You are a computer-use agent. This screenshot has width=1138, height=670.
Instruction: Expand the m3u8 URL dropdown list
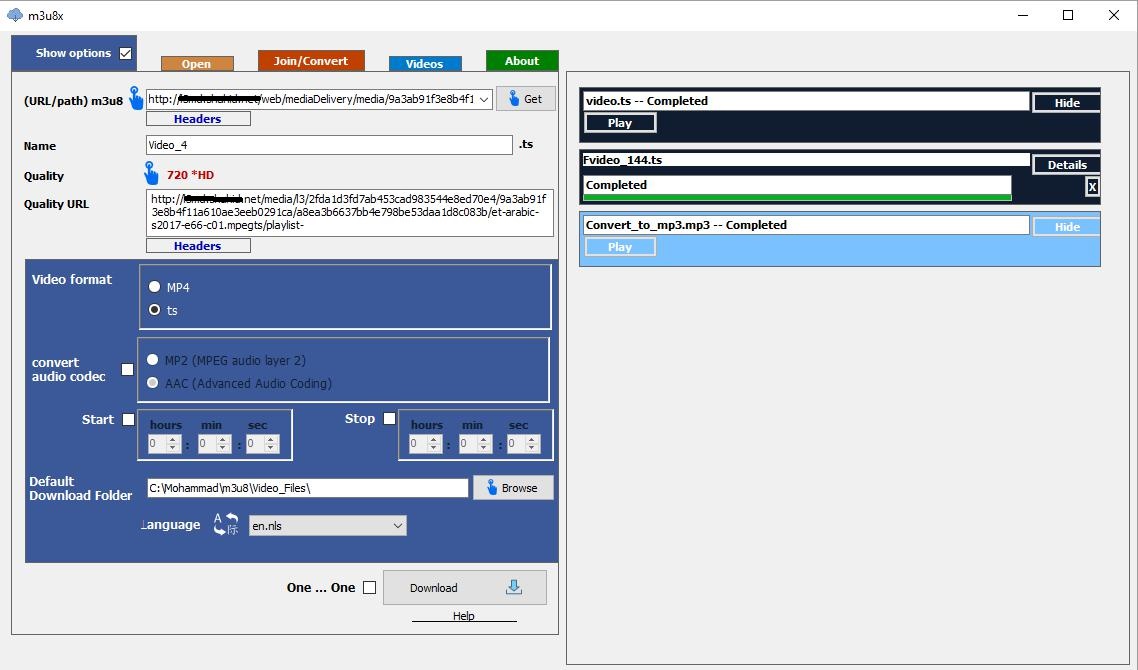pyautogui.click(x=485, y=99)
